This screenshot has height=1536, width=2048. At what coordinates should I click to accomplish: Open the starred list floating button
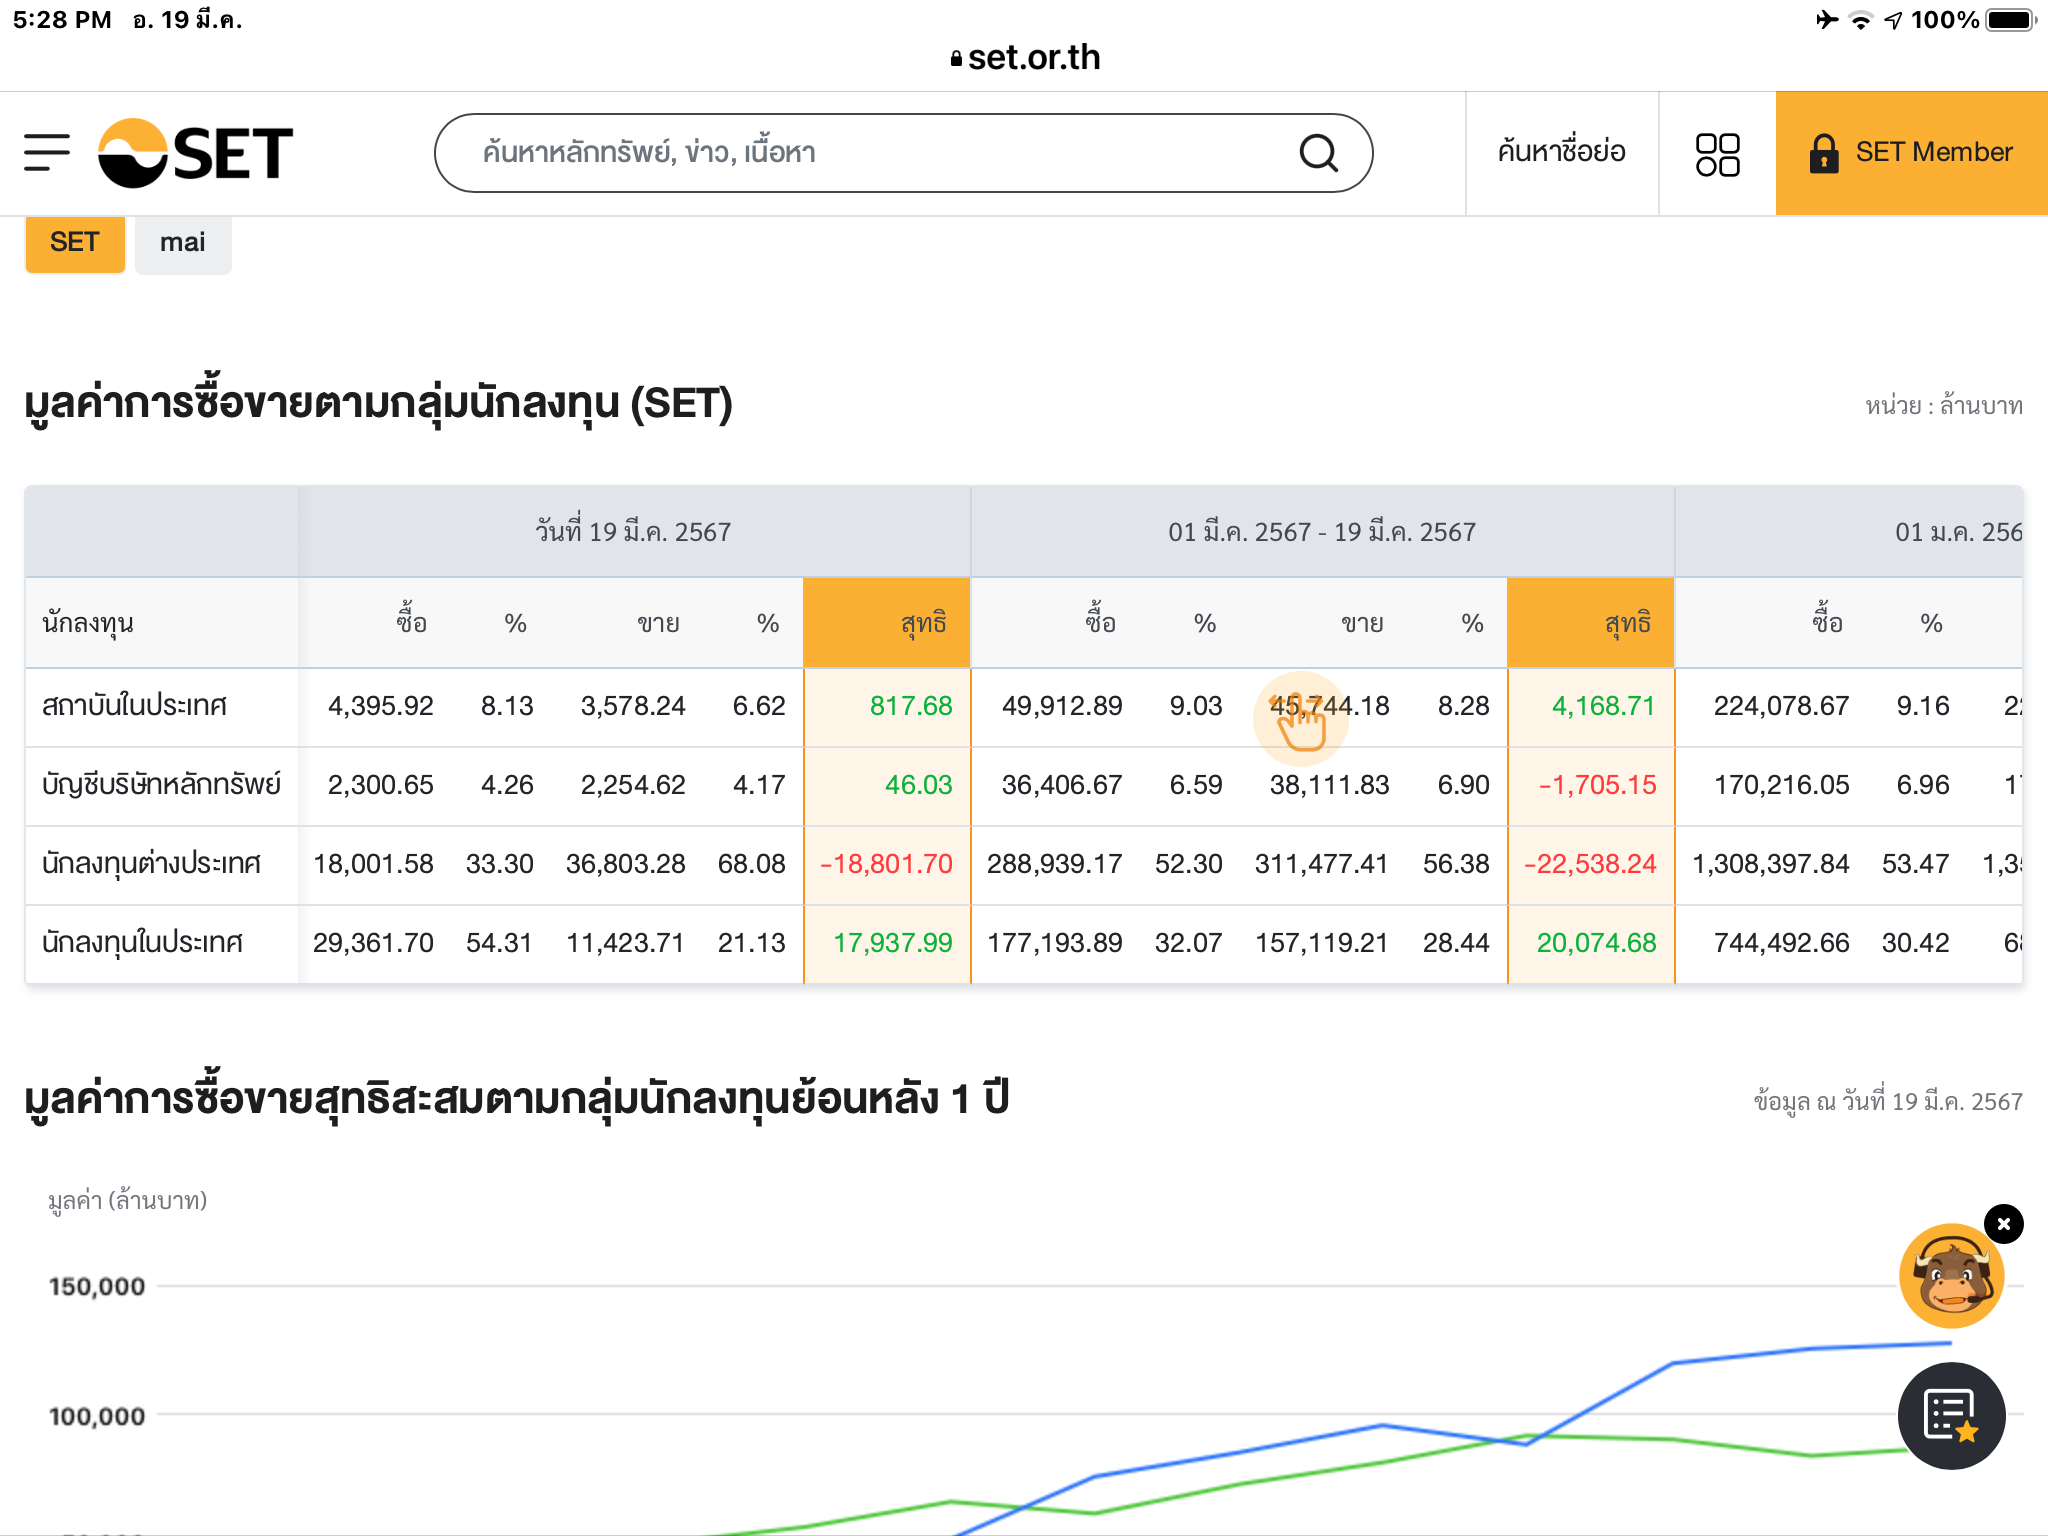click(1950, 1415)
